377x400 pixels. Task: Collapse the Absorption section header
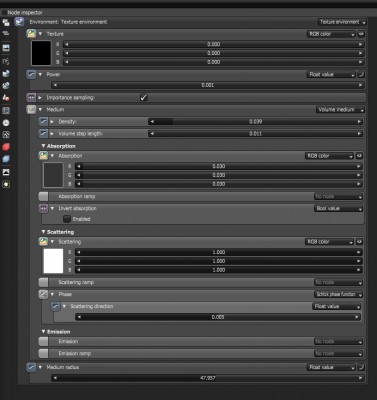point(58,146)
